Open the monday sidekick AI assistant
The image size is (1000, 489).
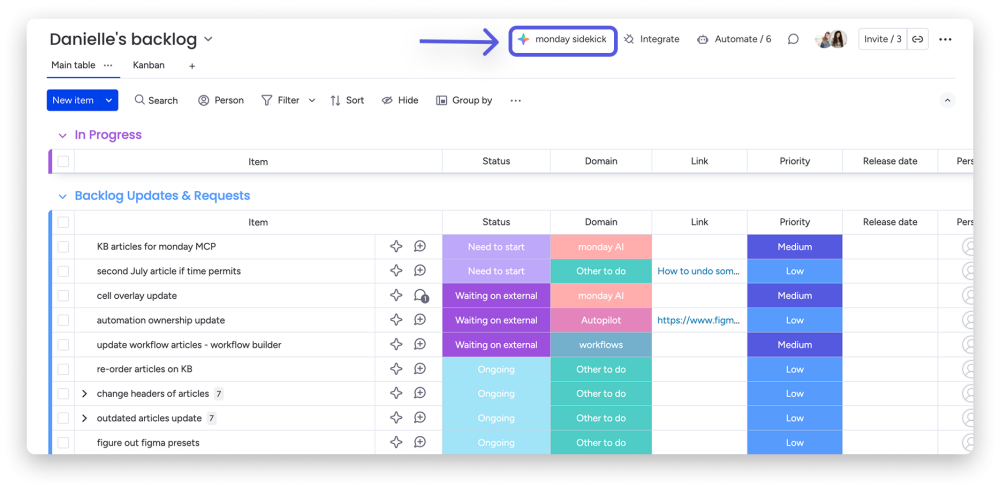pyautogui.click(x=562, y=40)
